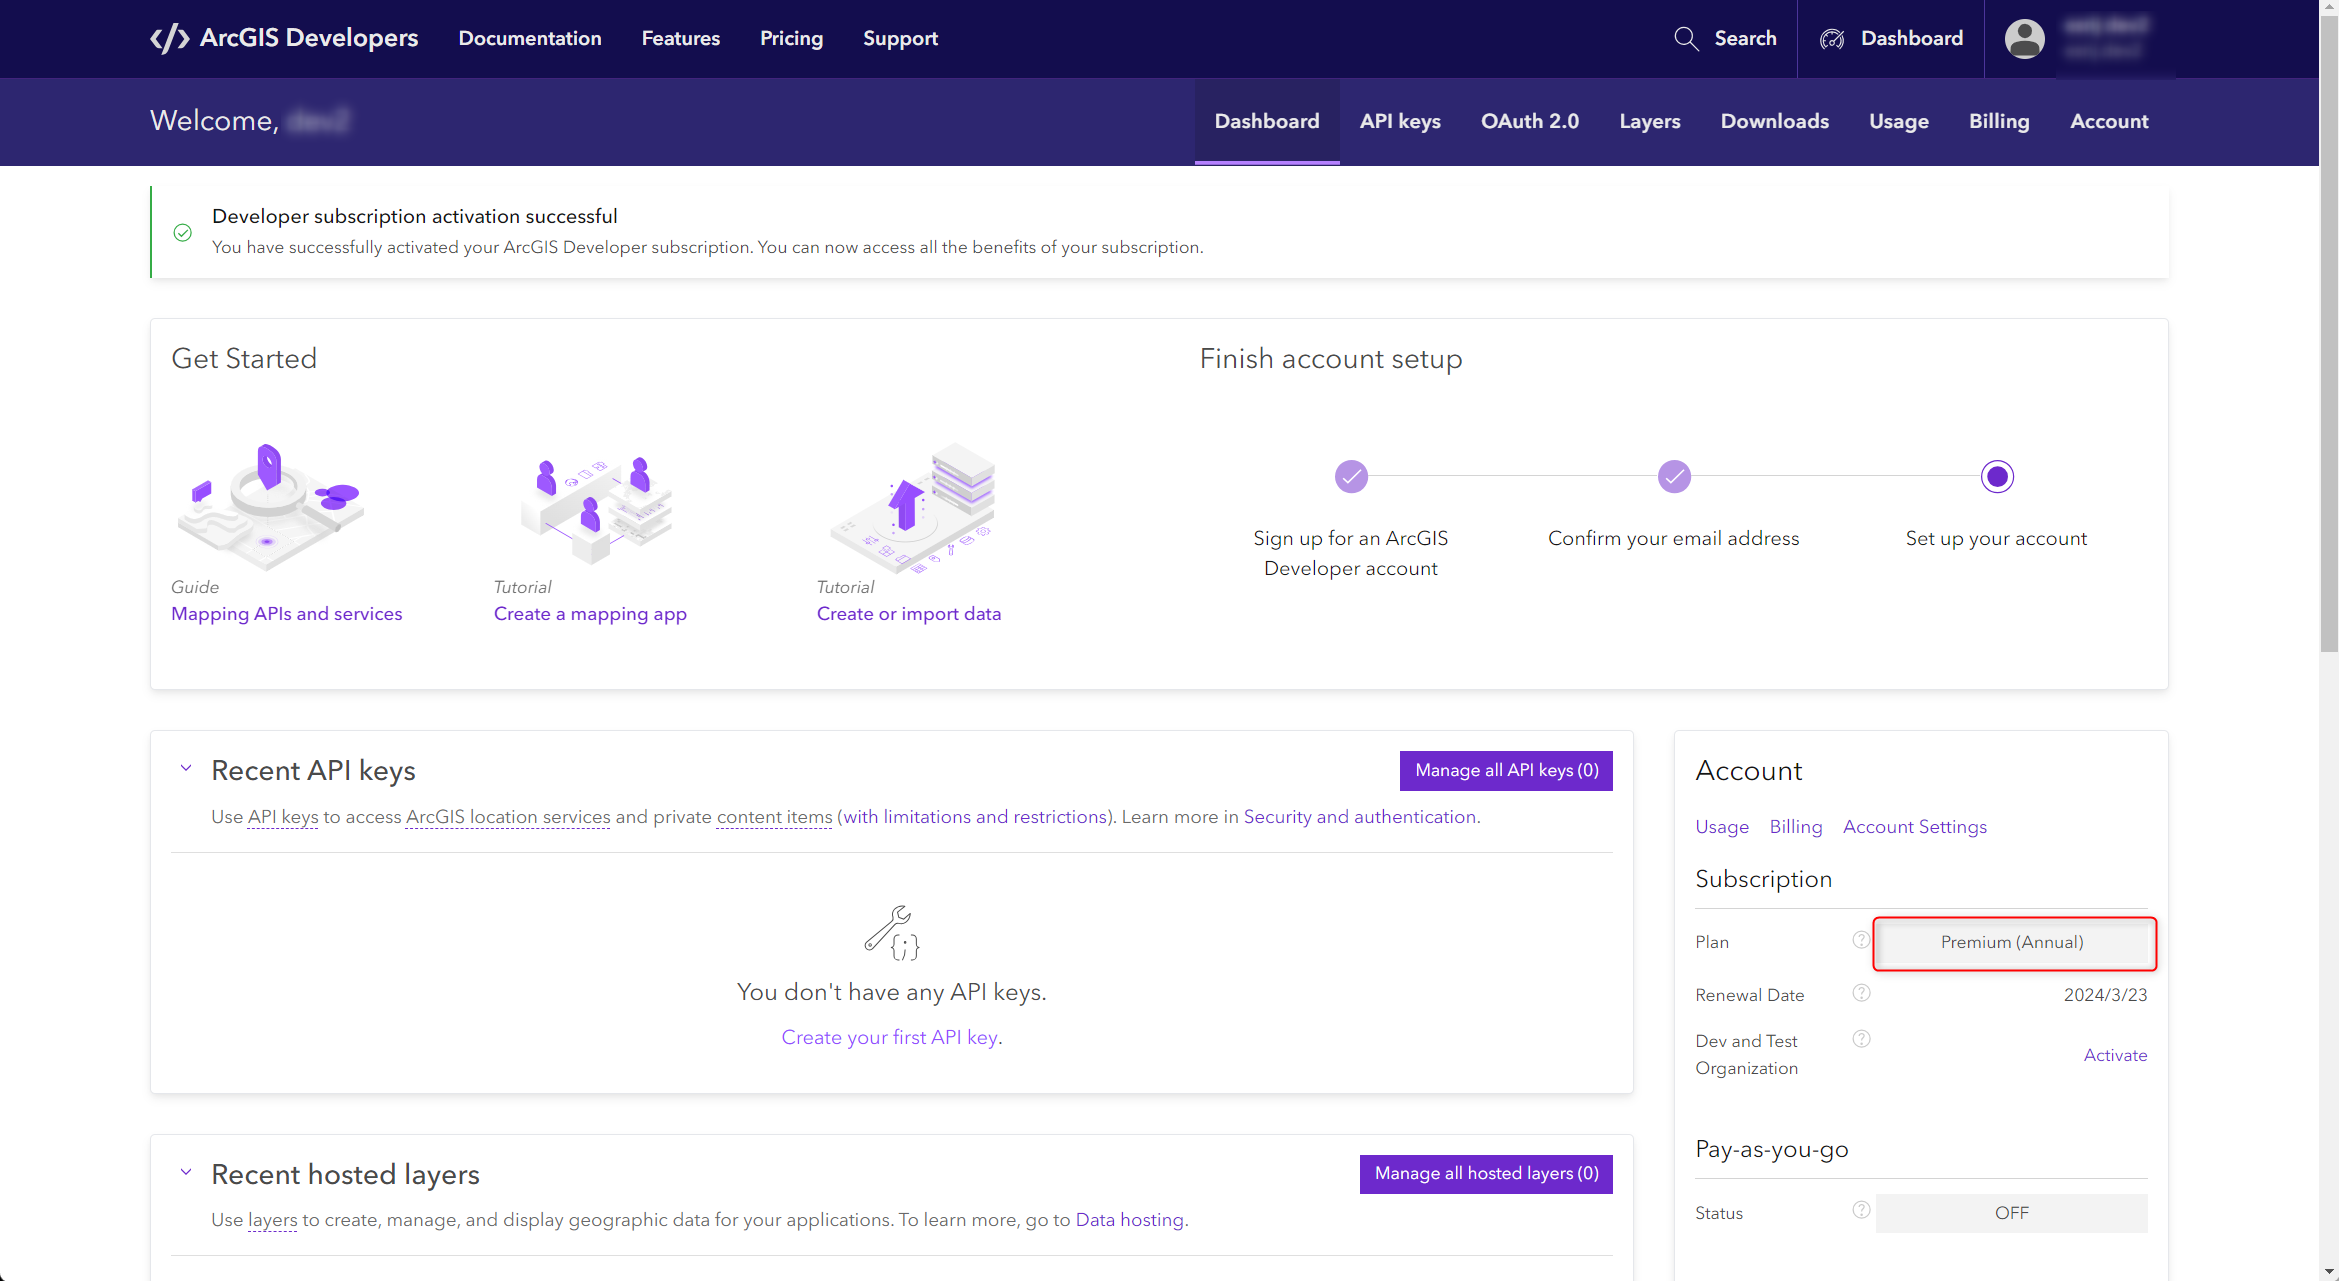Click the Dashboard gauge icon in top bar

[x=1832, y=39]
